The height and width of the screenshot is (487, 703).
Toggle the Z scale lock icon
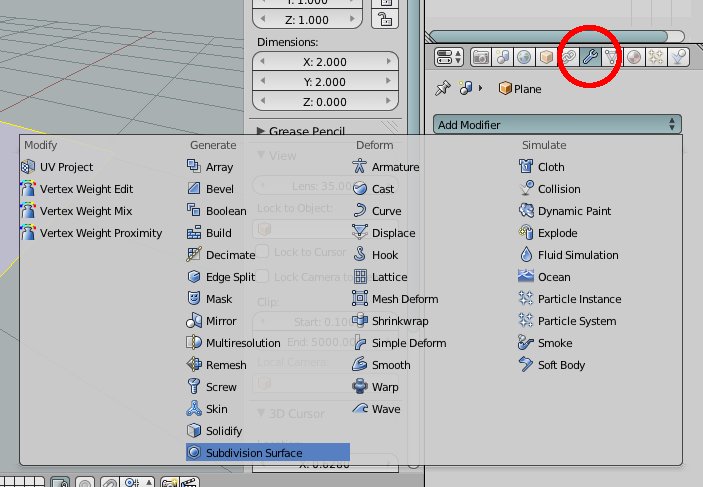pos(385,19)
